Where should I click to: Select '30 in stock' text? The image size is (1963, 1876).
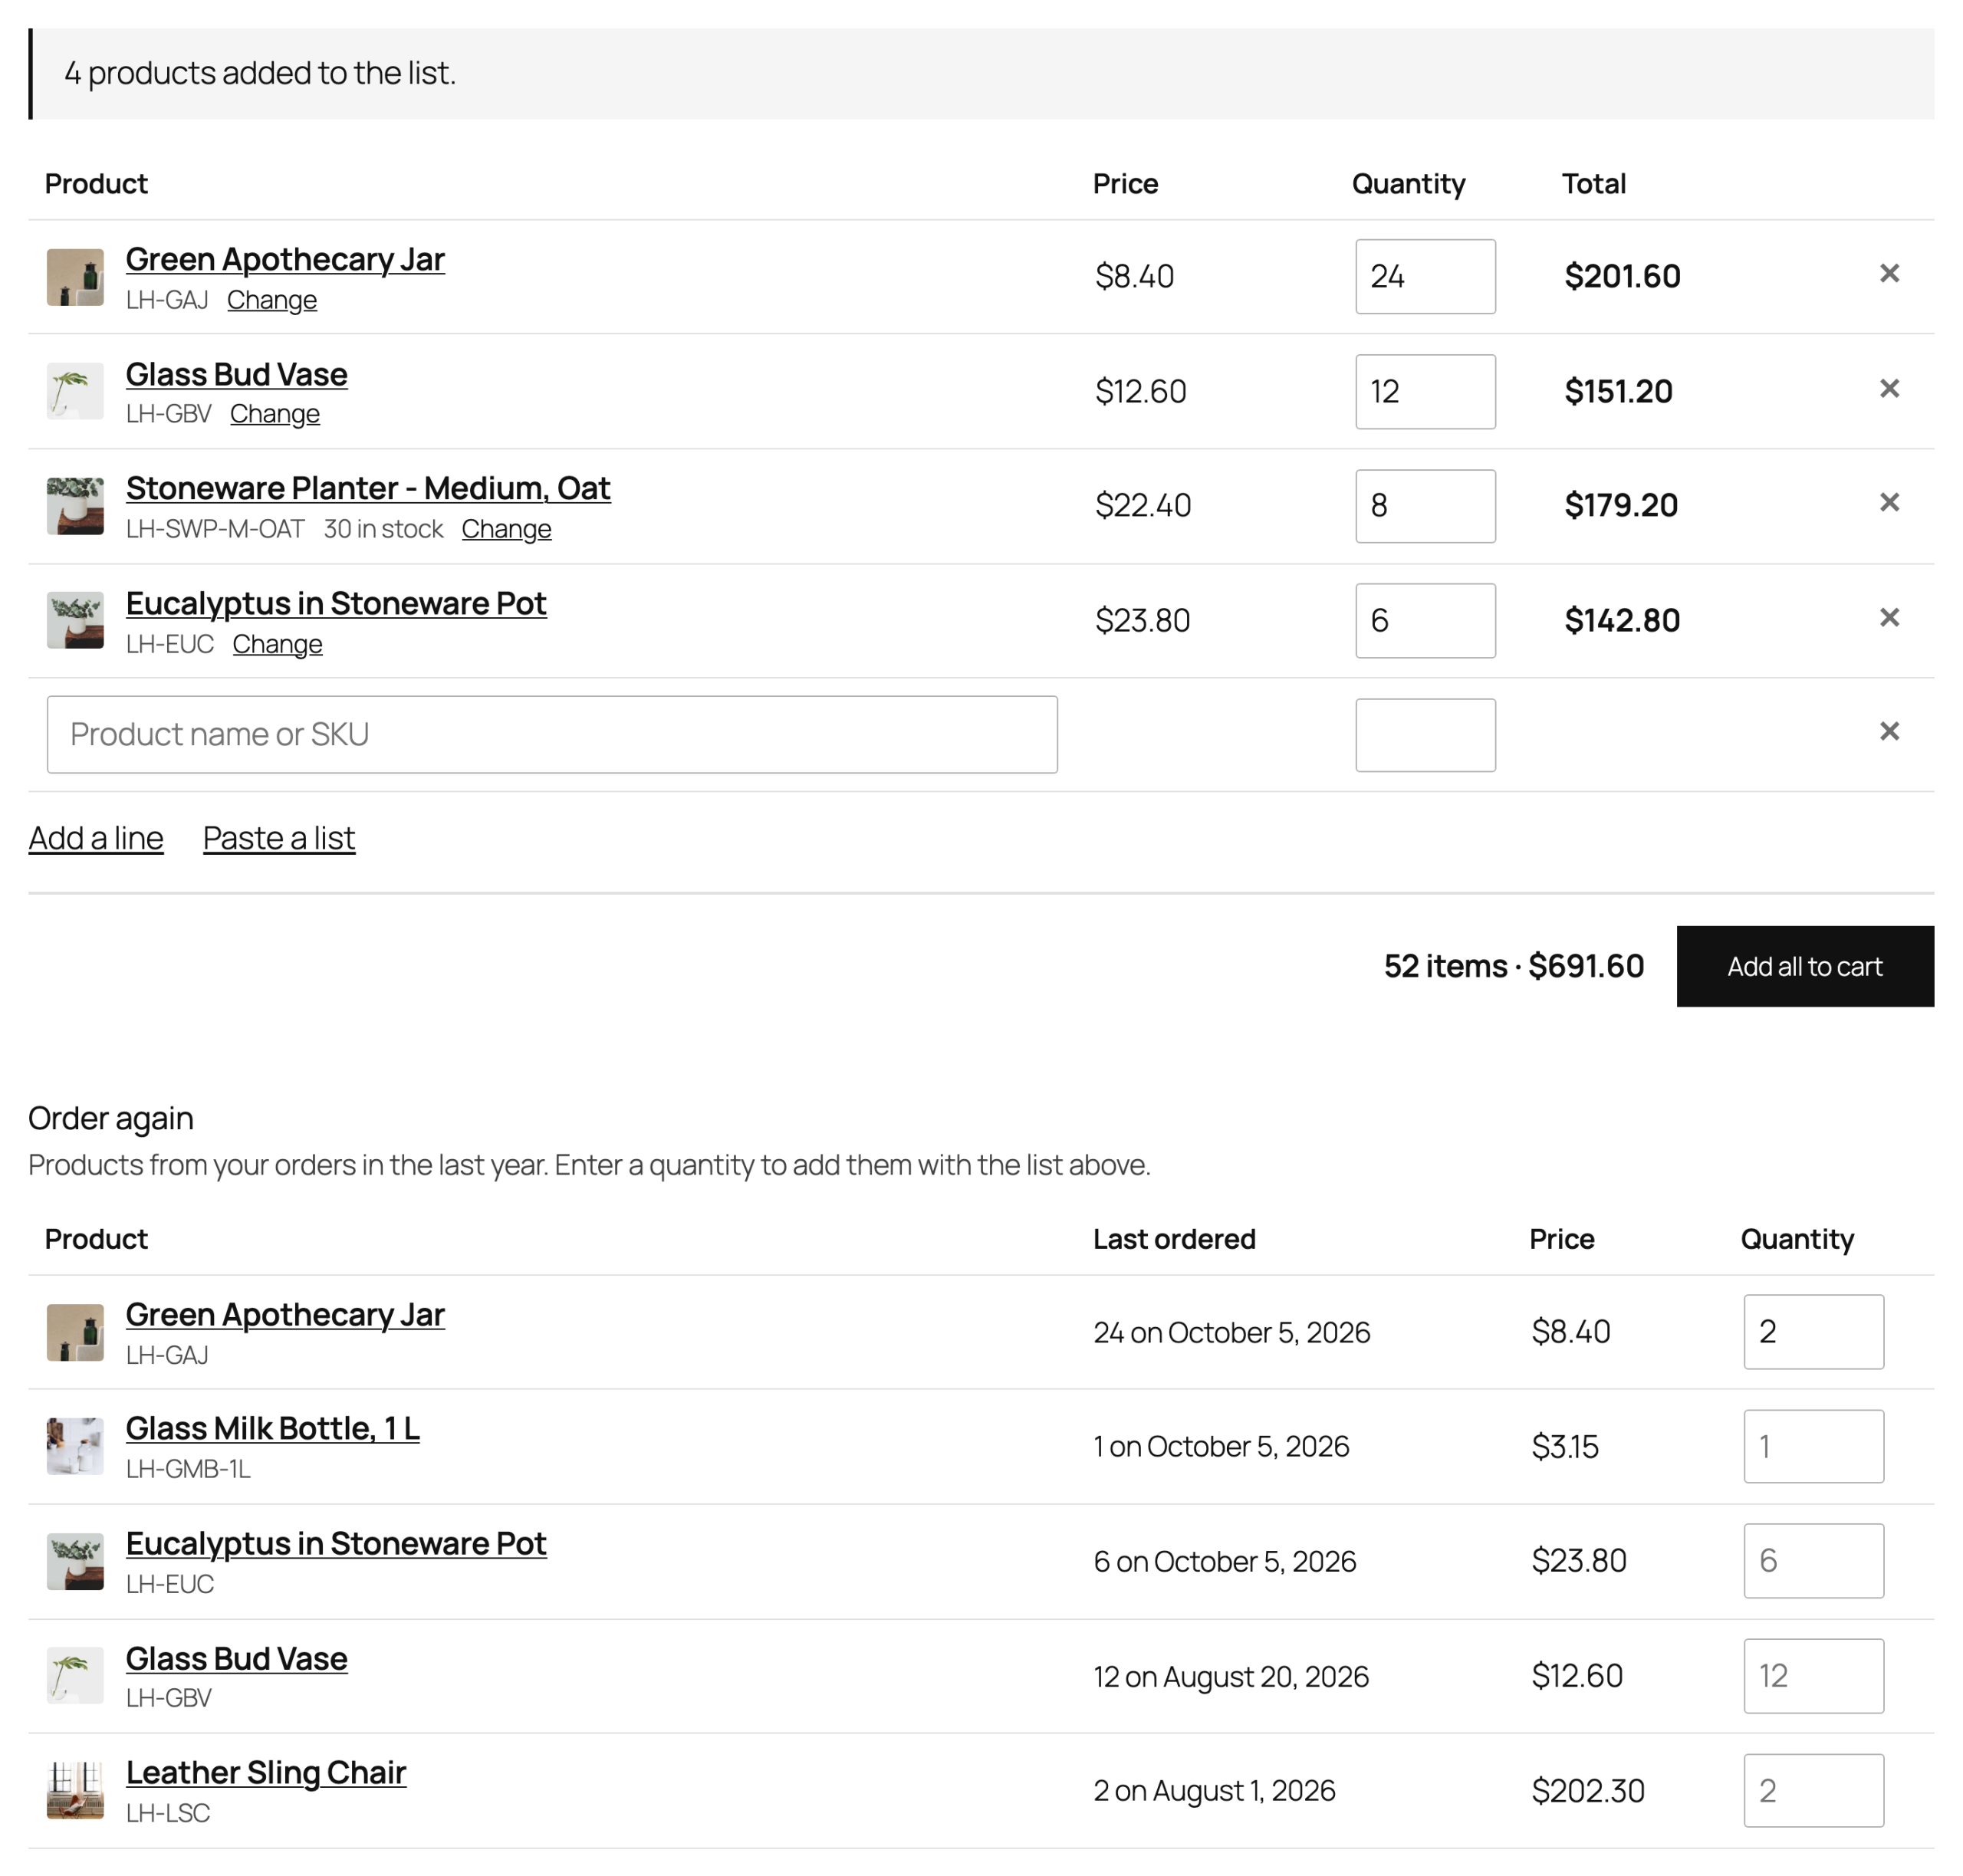[383, 529]
